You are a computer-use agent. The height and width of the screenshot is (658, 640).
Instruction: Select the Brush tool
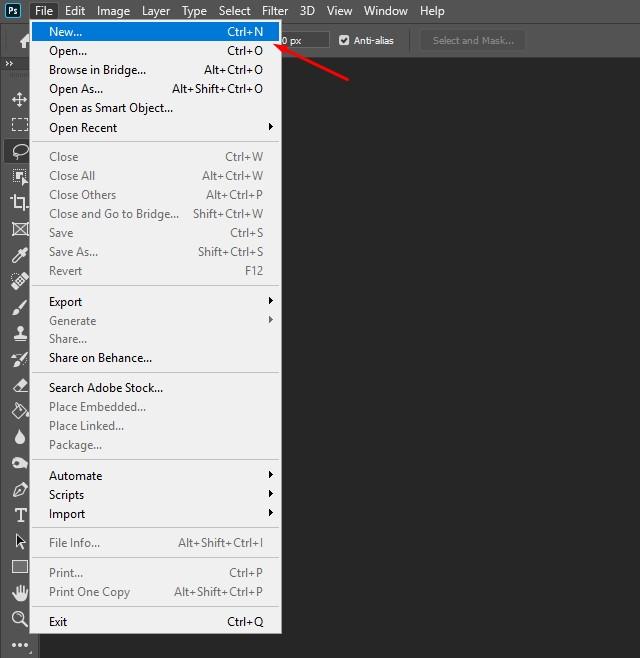[x=19, y=308]
